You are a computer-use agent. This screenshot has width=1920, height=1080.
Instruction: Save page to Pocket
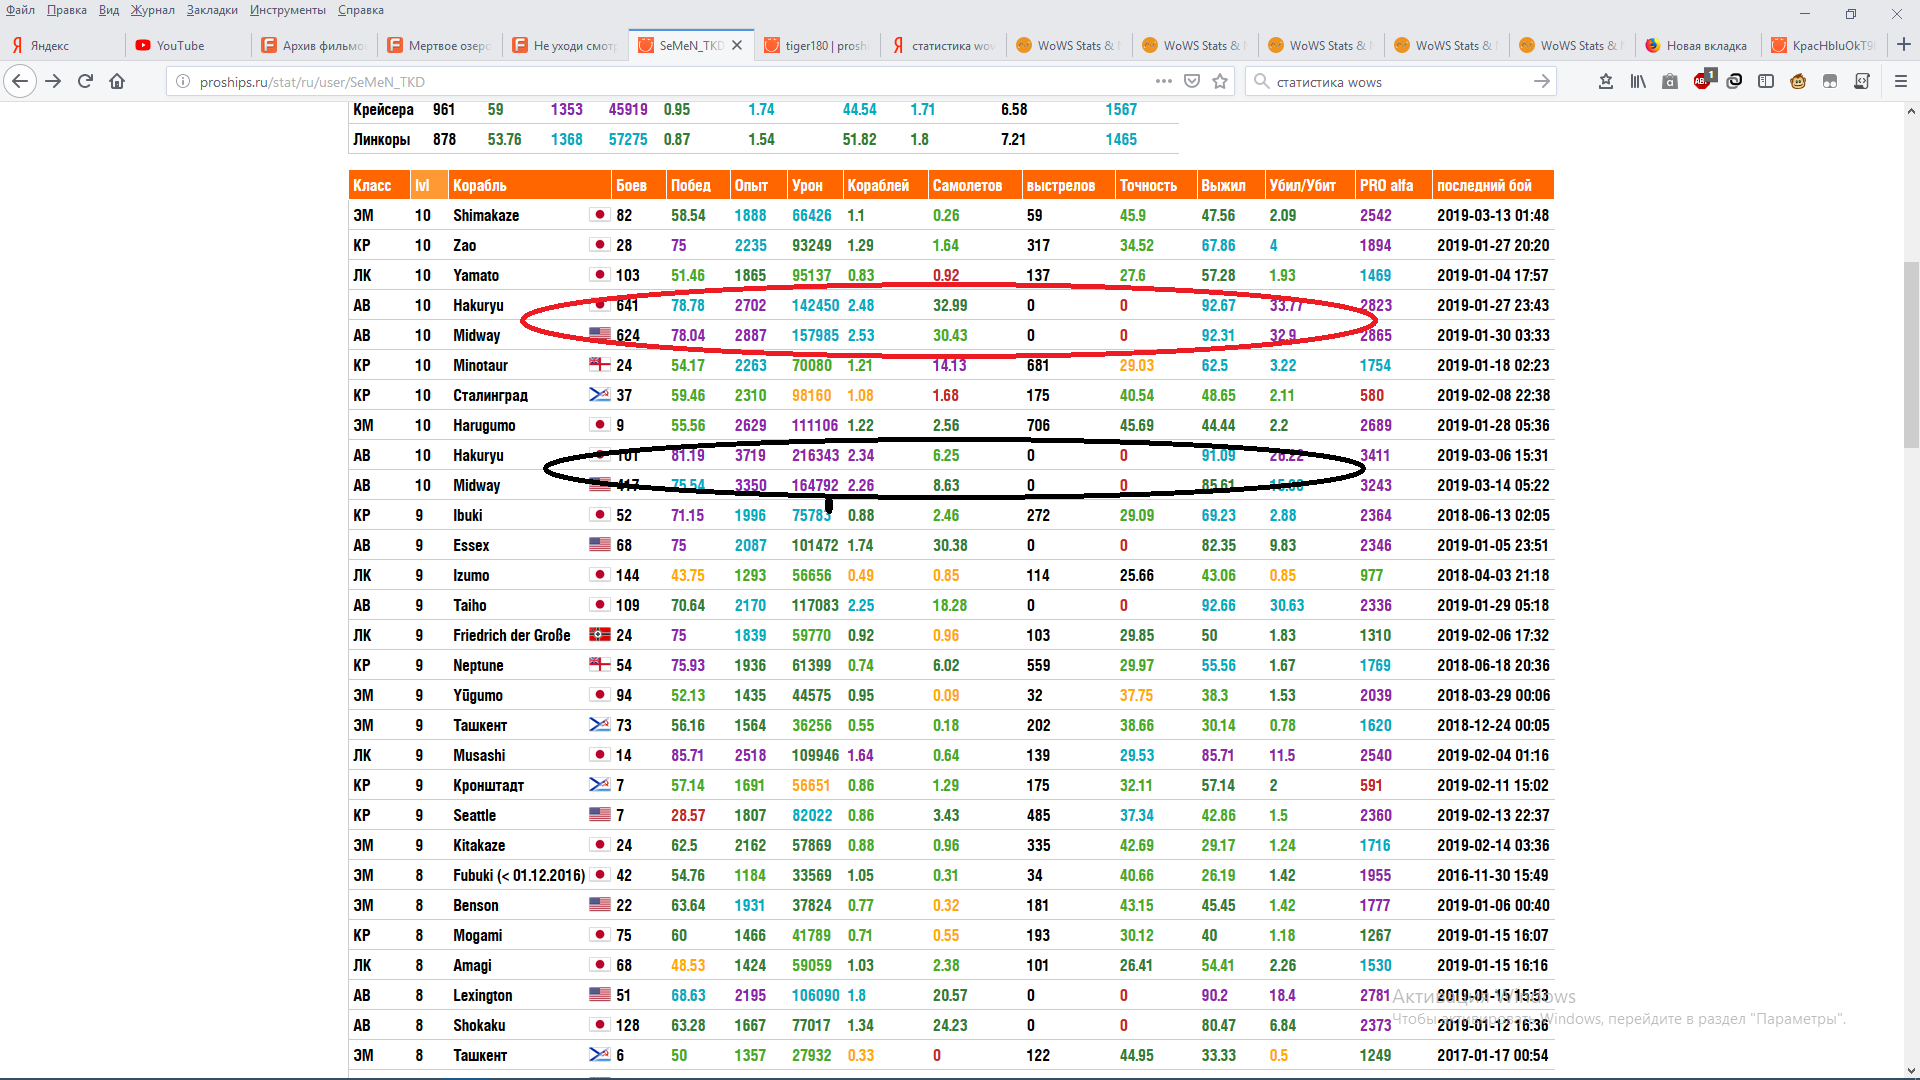[x=1192, y=82]
